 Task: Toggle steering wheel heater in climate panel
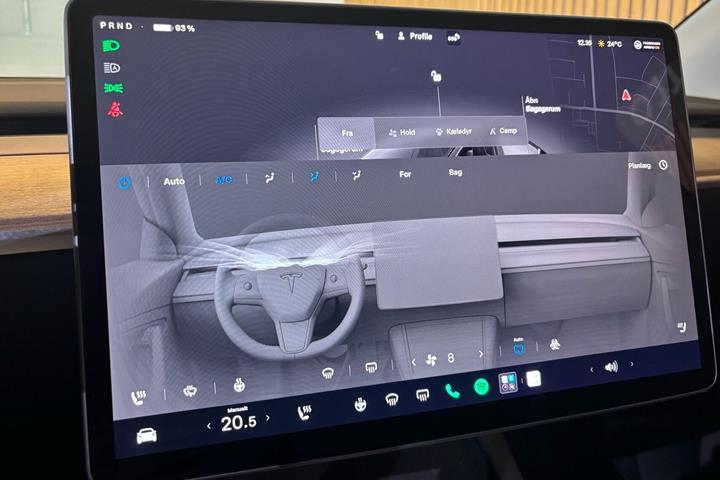click(x=239, y=385)
